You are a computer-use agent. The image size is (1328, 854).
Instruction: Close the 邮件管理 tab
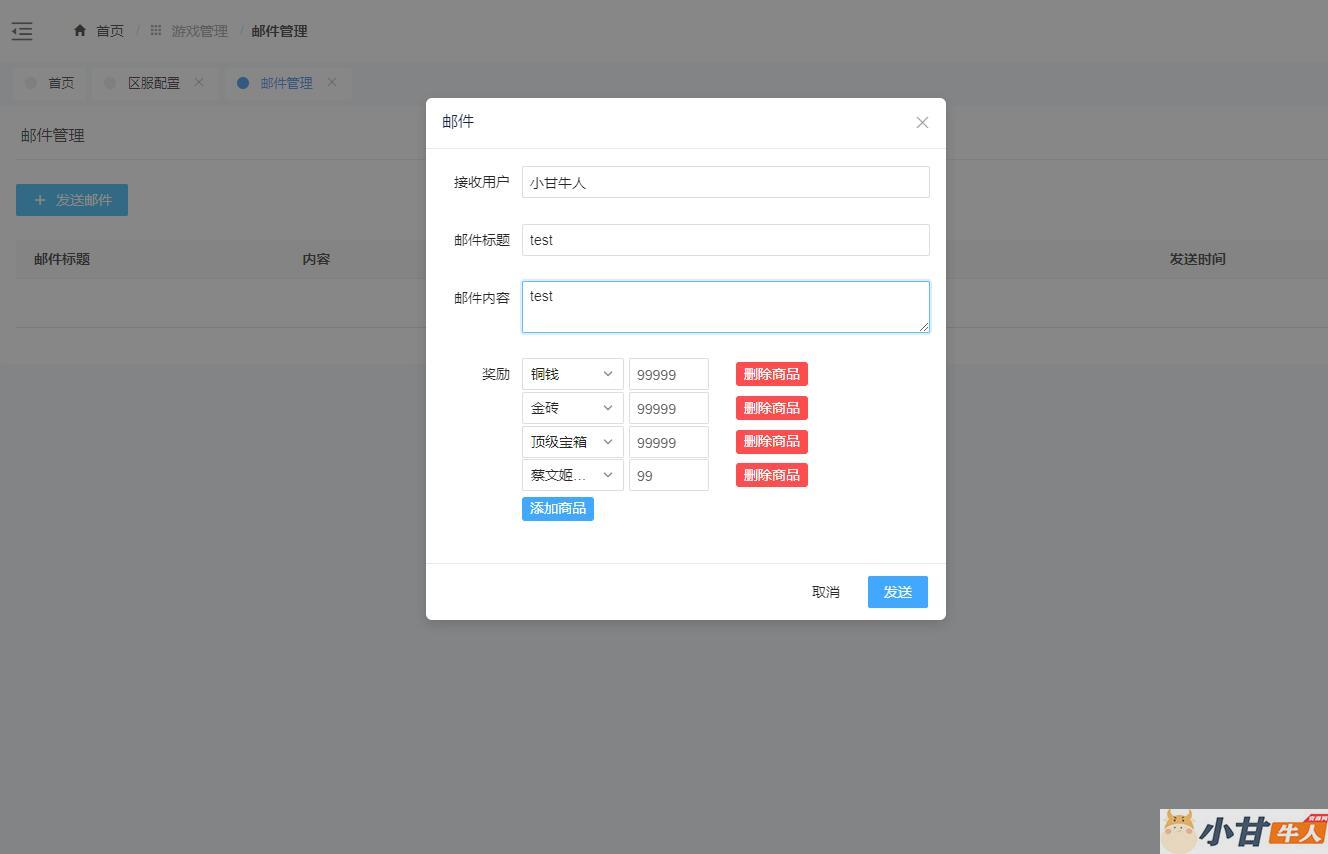332,82
